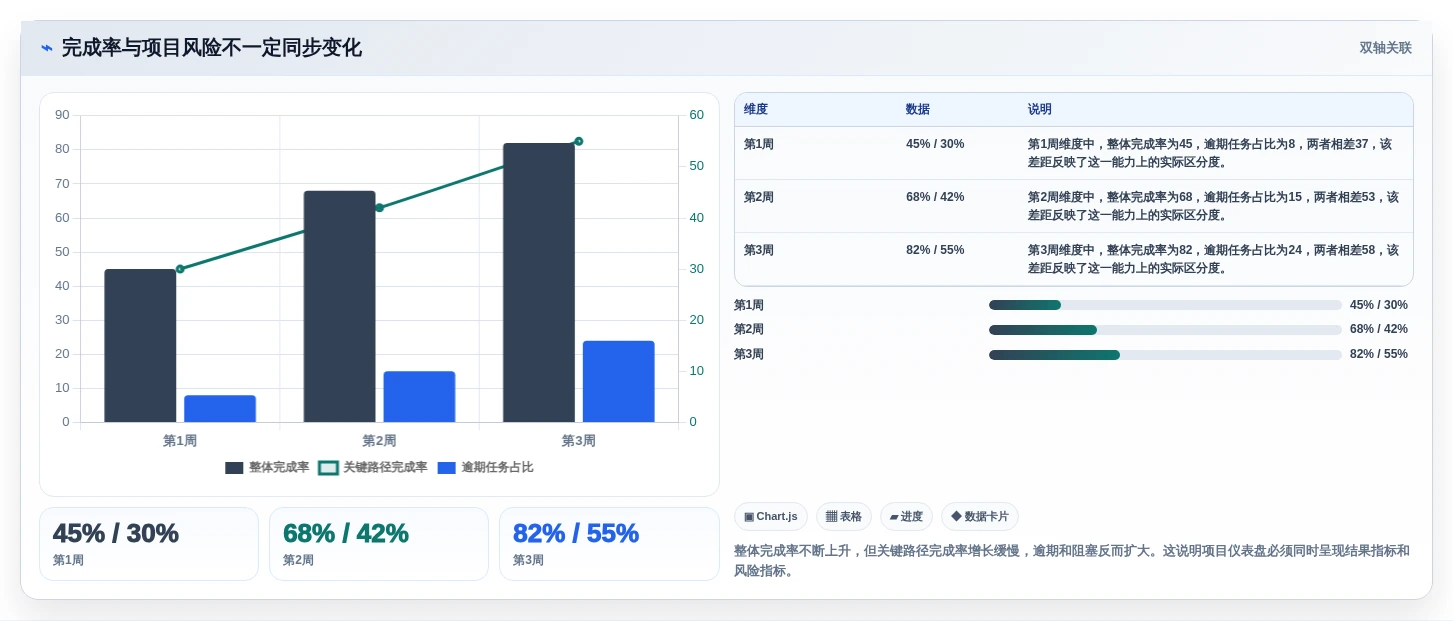Viewport: 1453px width, 621px height.
Task: Click the 第3周 x-axis label
Action: 579,441
